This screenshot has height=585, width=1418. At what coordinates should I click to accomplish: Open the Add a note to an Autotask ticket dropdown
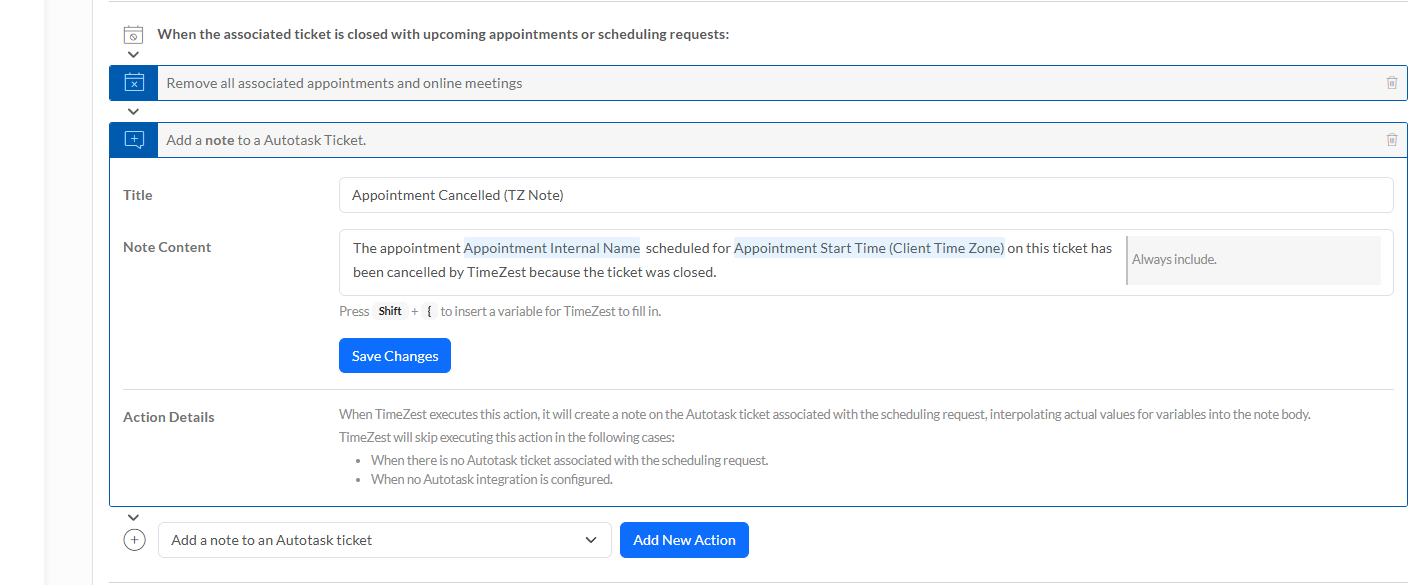tap(384, 540)
